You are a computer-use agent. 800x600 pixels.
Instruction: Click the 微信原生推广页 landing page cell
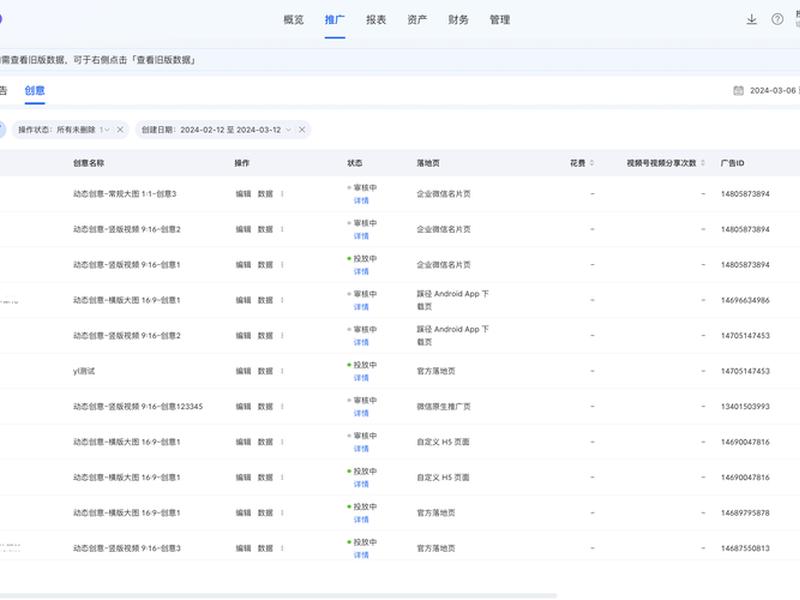pyautogui.click(x=443, y=407)
